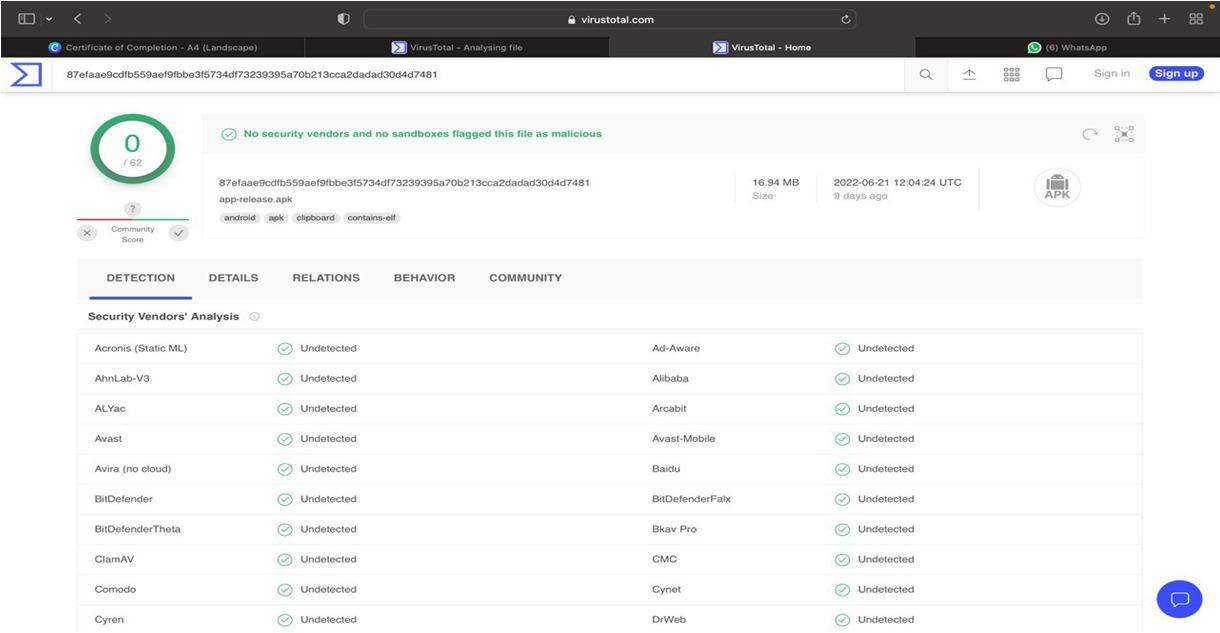Click the 16.94 MB size value

[776, 183]
